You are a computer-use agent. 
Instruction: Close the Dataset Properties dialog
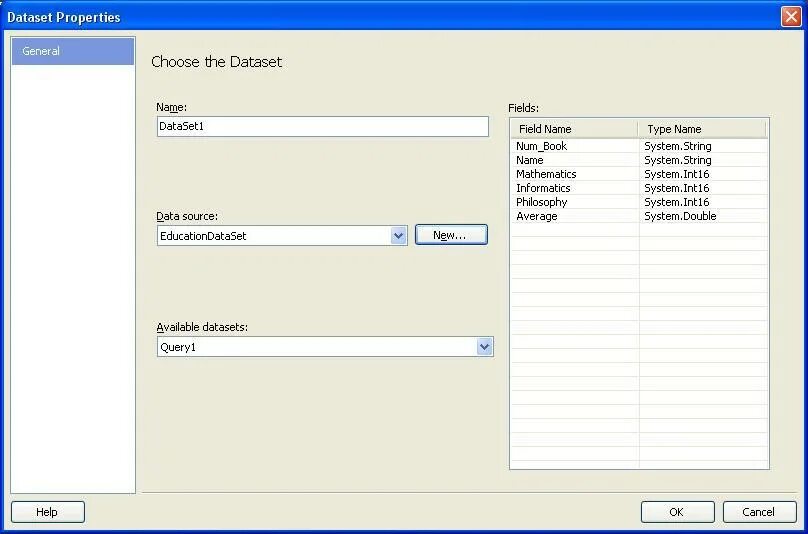(790, 17)
